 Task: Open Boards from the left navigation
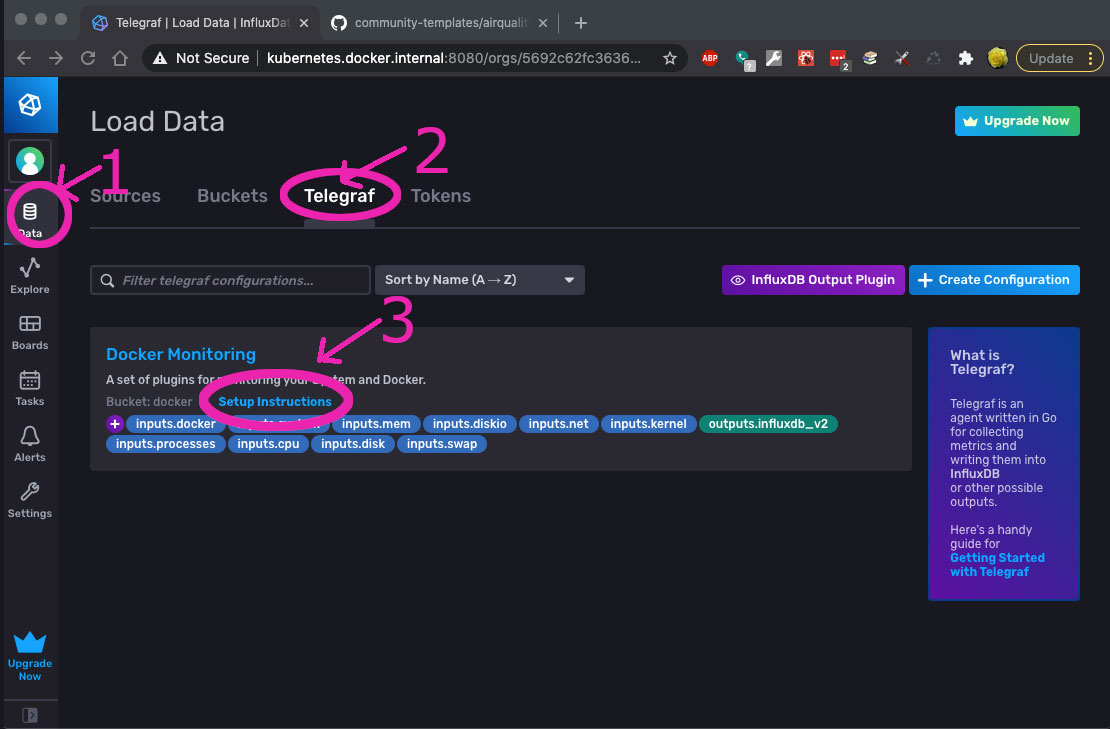click(x=30, y=331)
